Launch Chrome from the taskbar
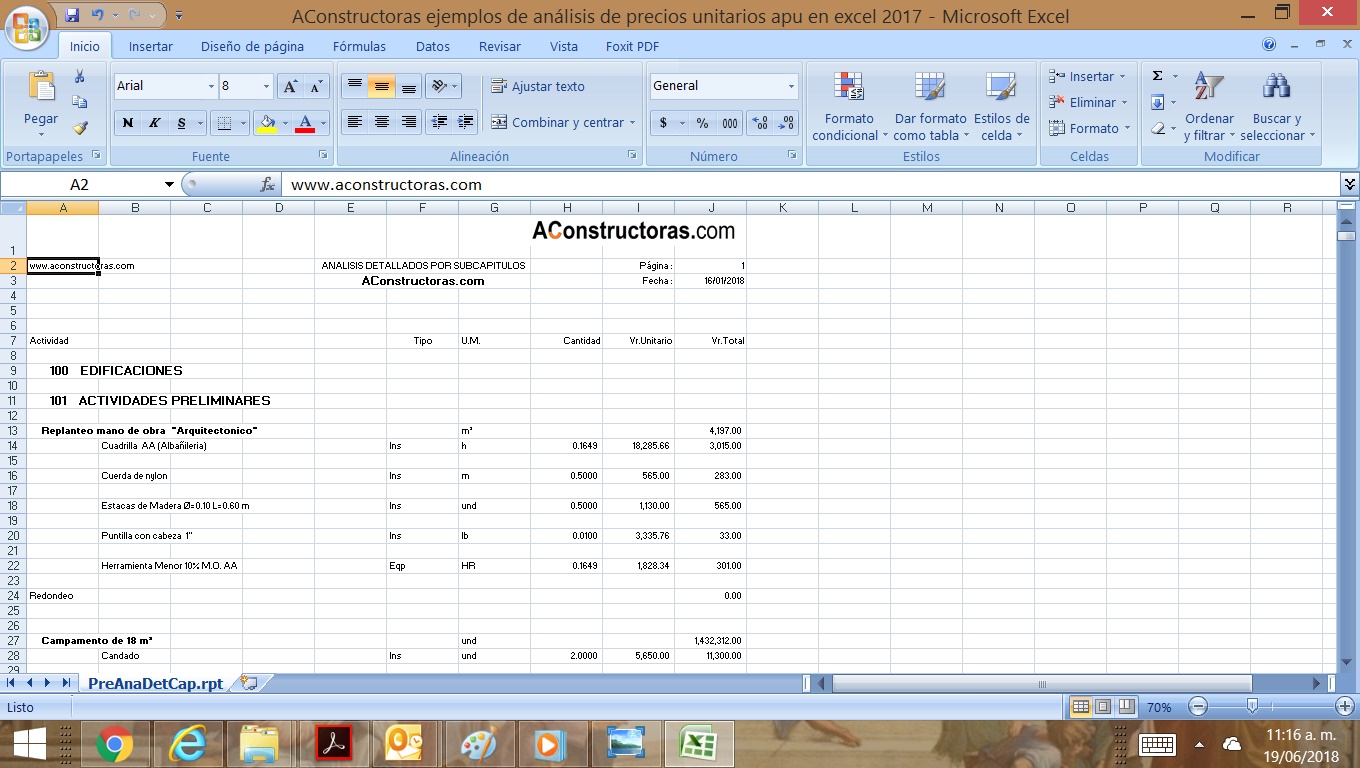 [x=115, y=744]
